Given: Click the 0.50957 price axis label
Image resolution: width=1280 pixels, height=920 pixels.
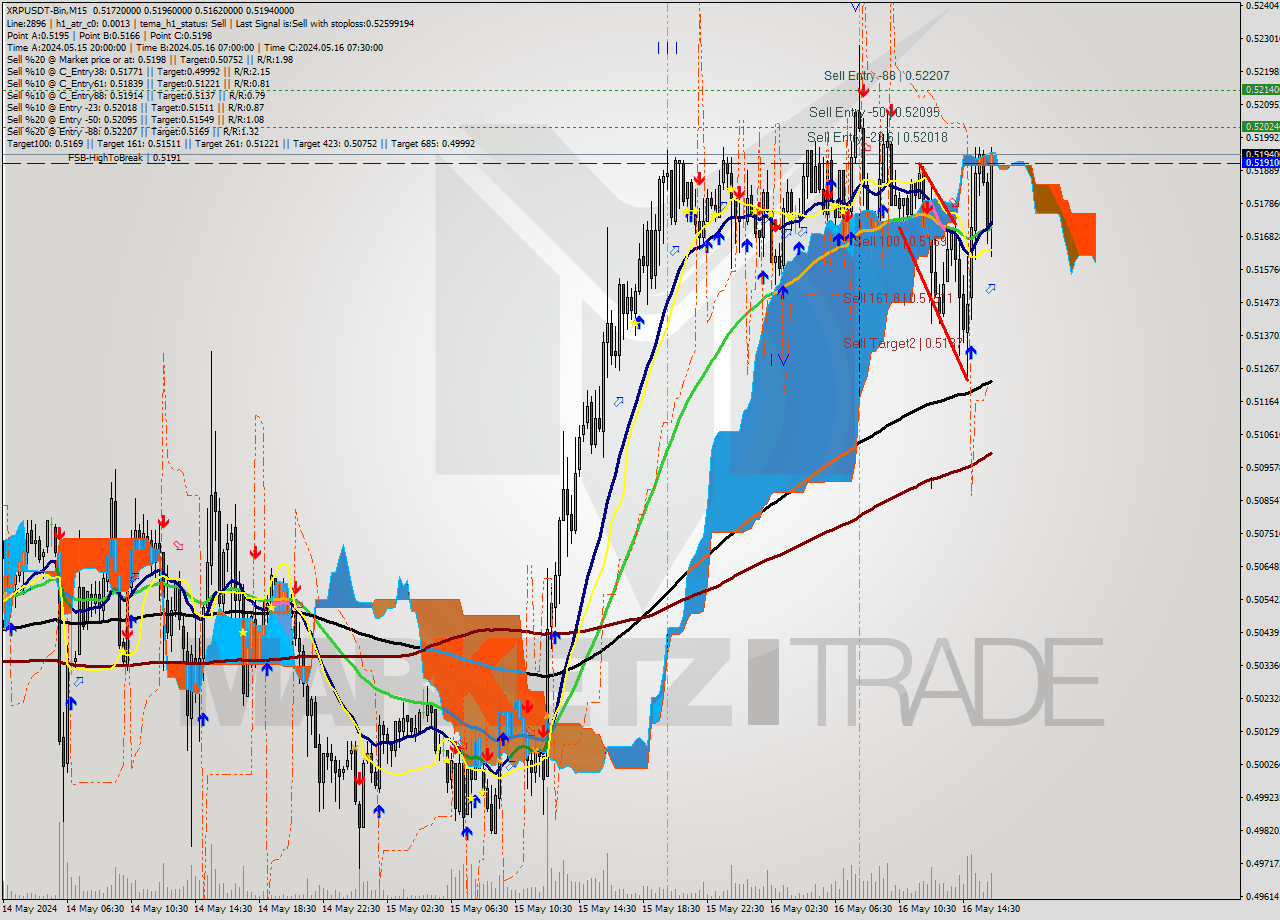Looking at the screenshot, I should pos(1262,467).
